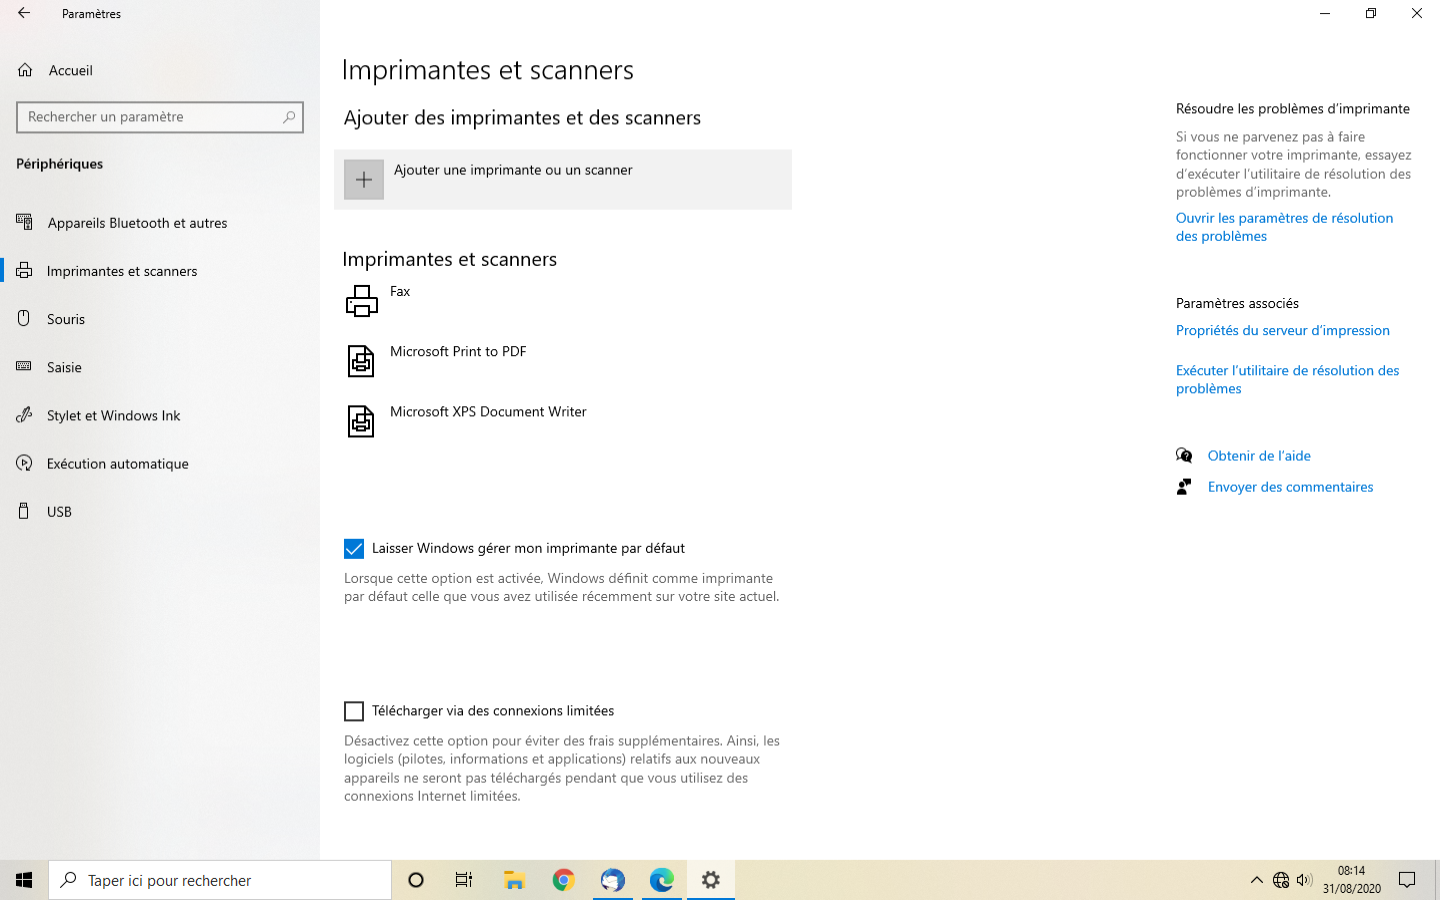Click Exécuter l'utilitaire de résolution des problèmes
1440x900 pixels.
(1287, 379)
